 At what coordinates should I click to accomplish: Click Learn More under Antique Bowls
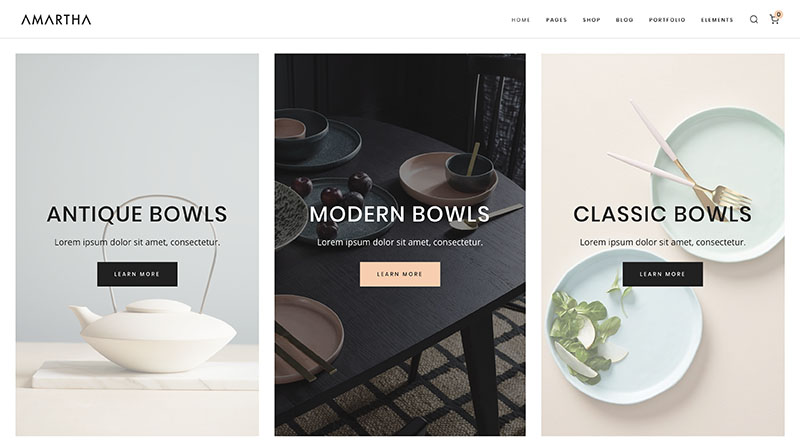(137, 274)
